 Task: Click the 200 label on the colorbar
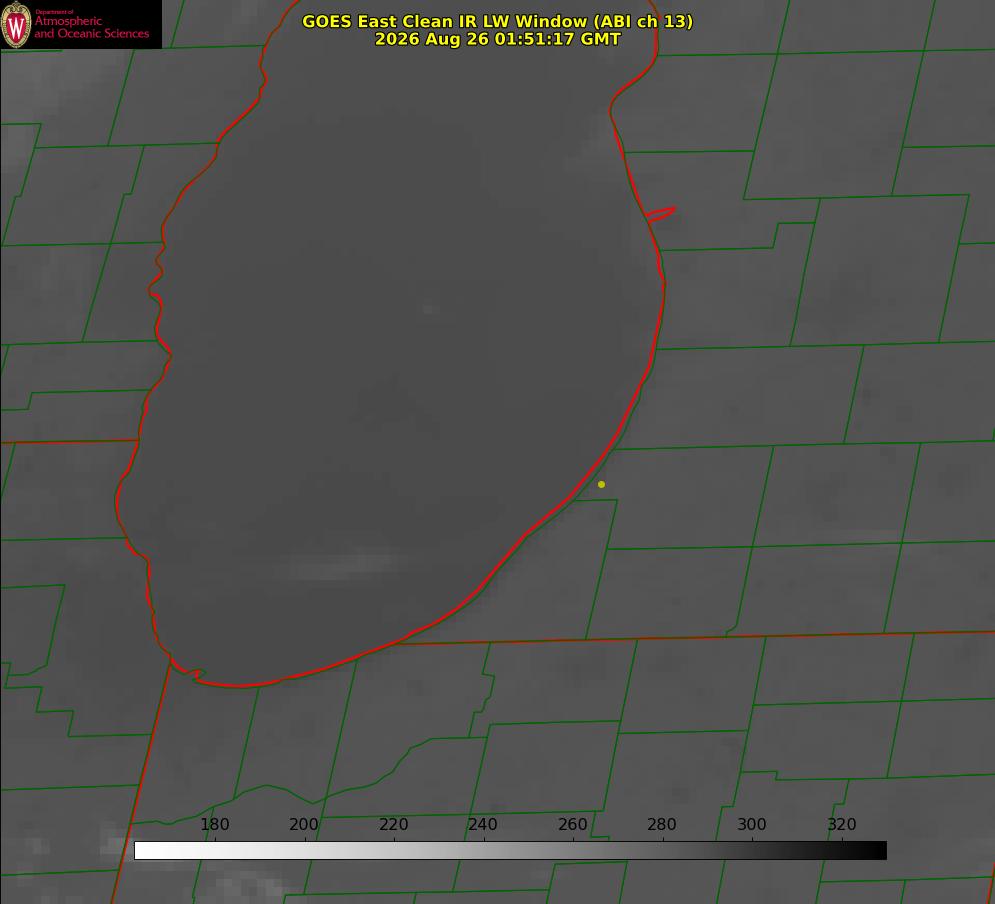[304, 824]
